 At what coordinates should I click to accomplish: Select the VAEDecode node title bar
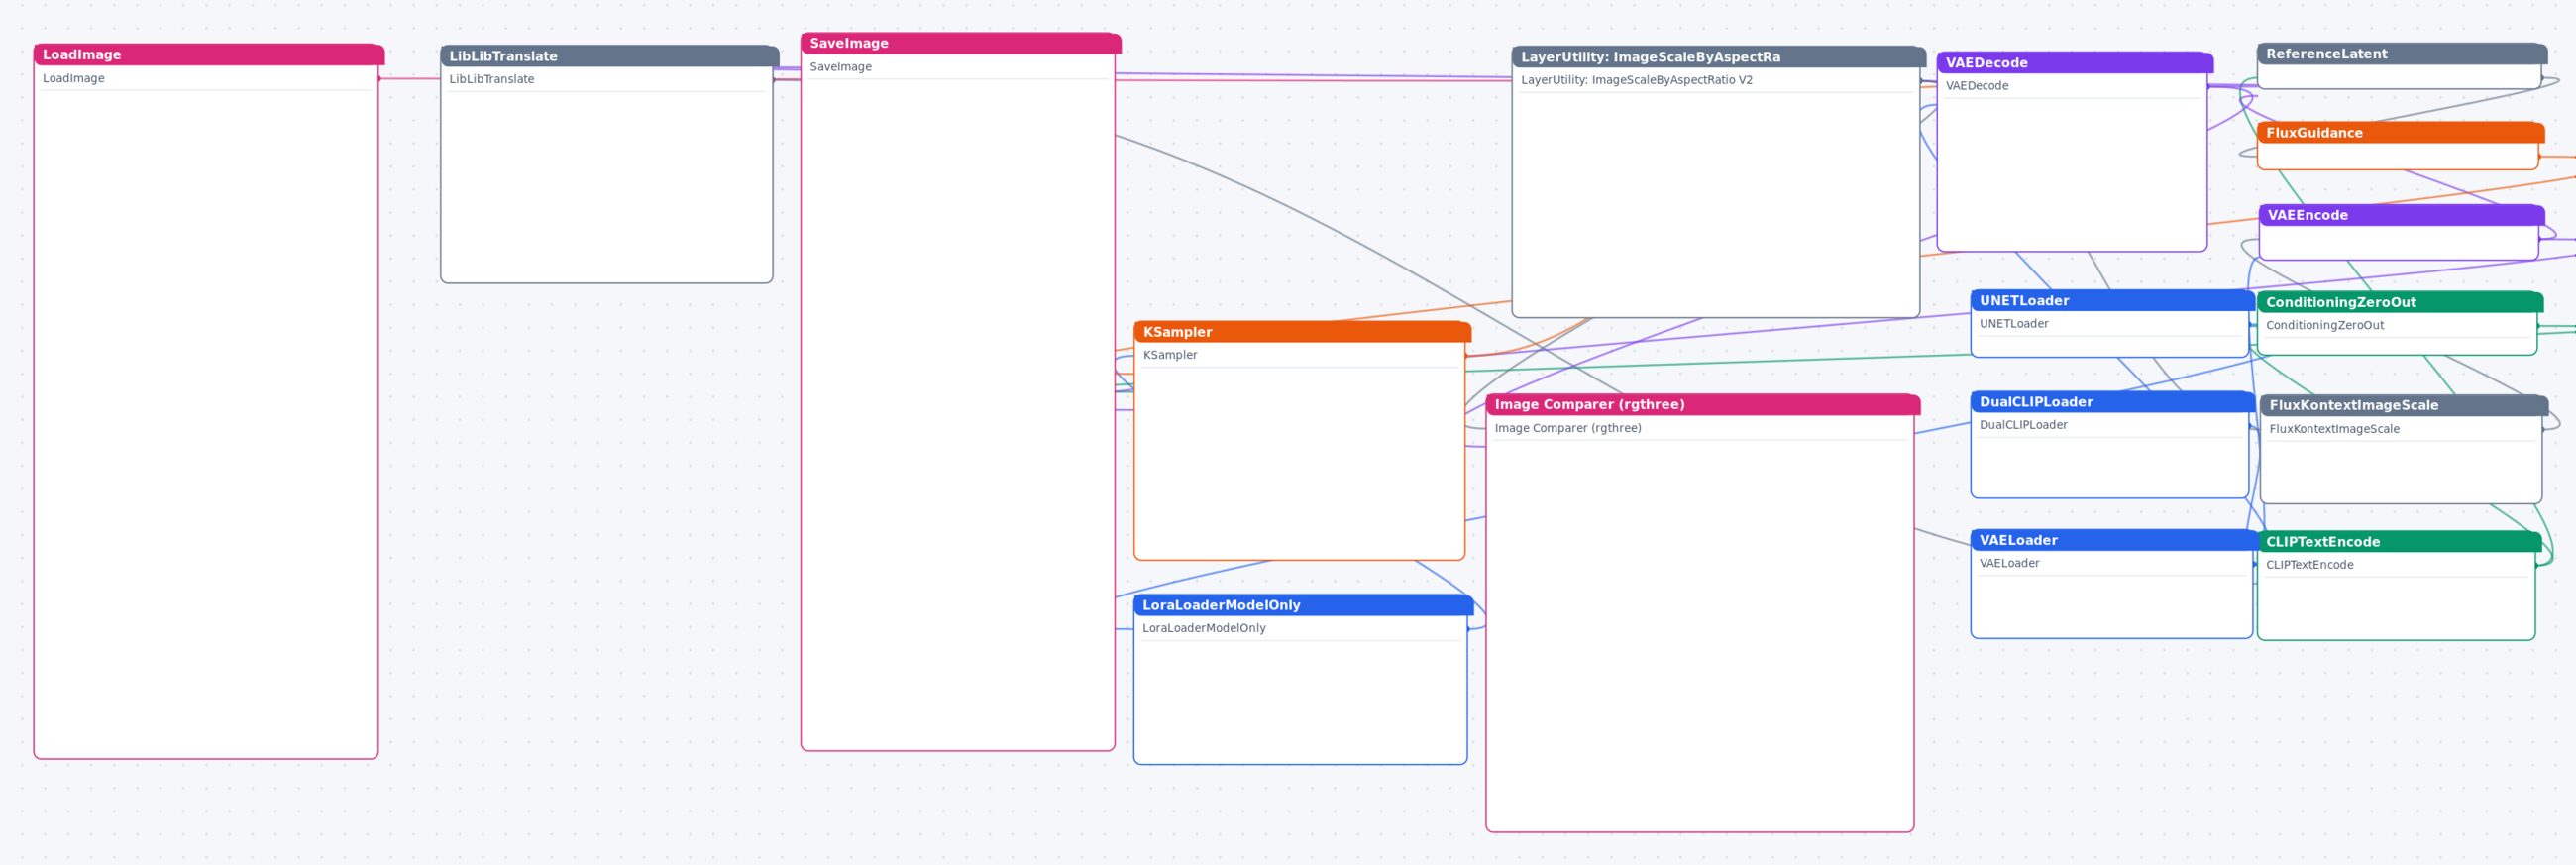2075,63
